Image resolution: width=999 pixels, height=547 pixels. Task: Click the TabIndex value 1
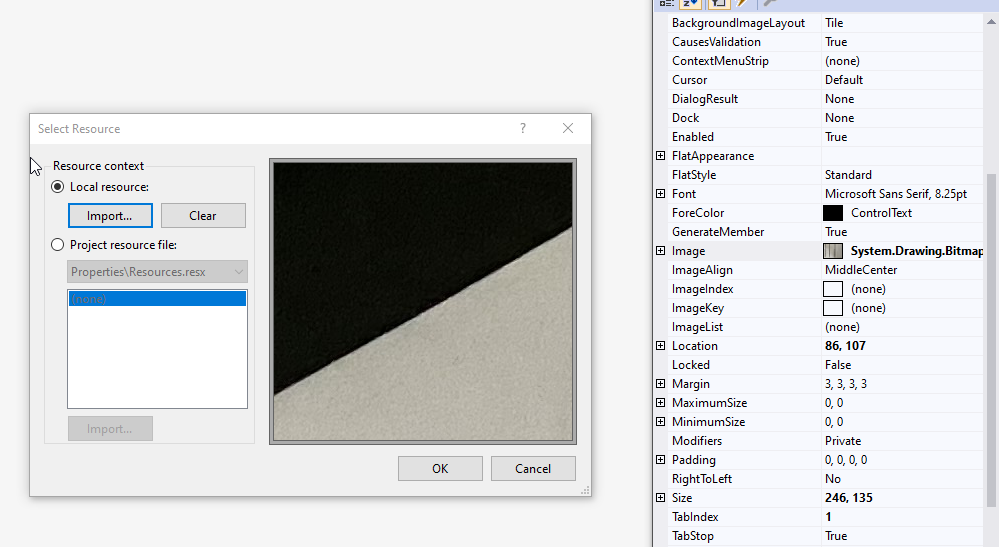pyautogui.click(x=828, y=517)
